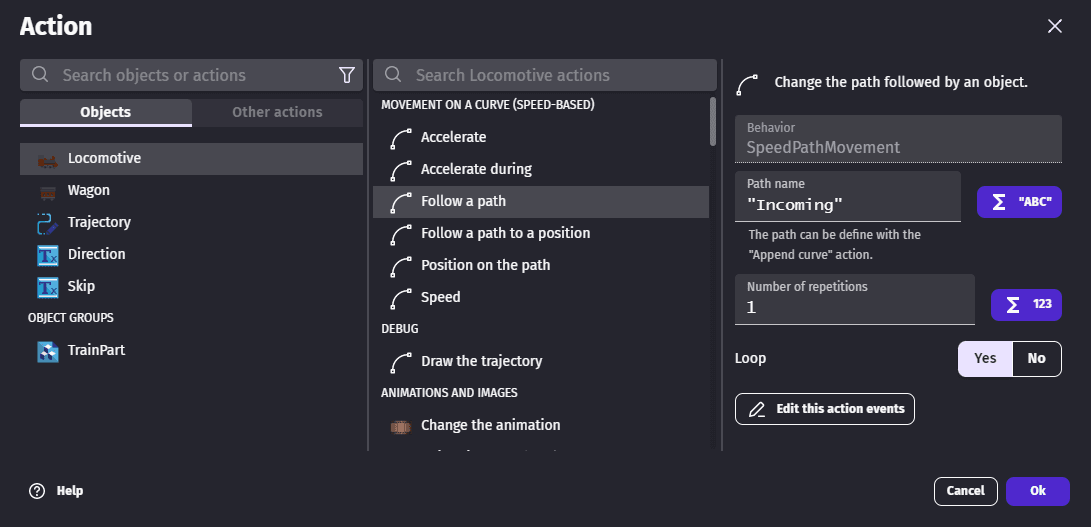
Task: Click the Help question mark icon
Action: (x=37, y=491)
